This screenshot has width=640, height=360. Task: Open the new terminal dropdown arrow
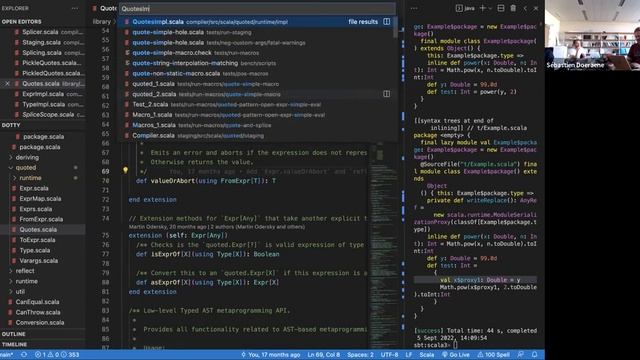[x=490, y=8]
